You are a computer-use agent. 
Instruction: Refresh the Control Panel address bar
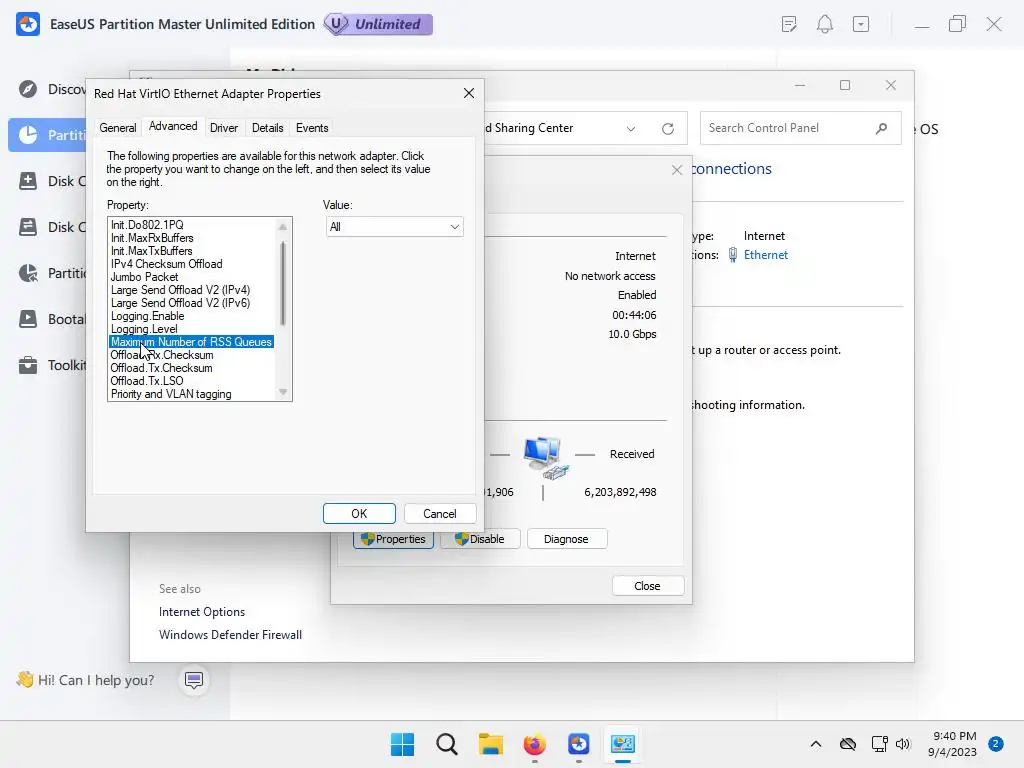667,129
